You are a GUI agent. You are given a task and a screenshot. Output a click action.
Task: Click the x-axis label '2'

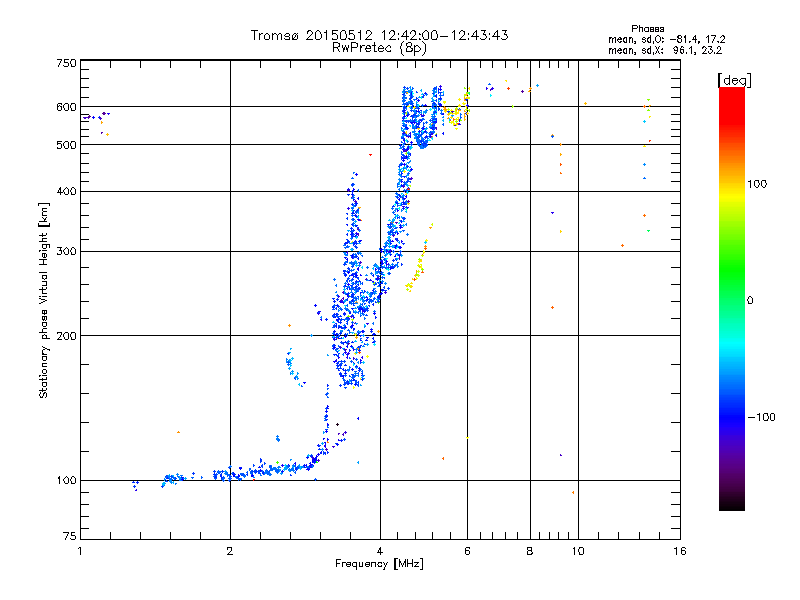tap(230, 551)
